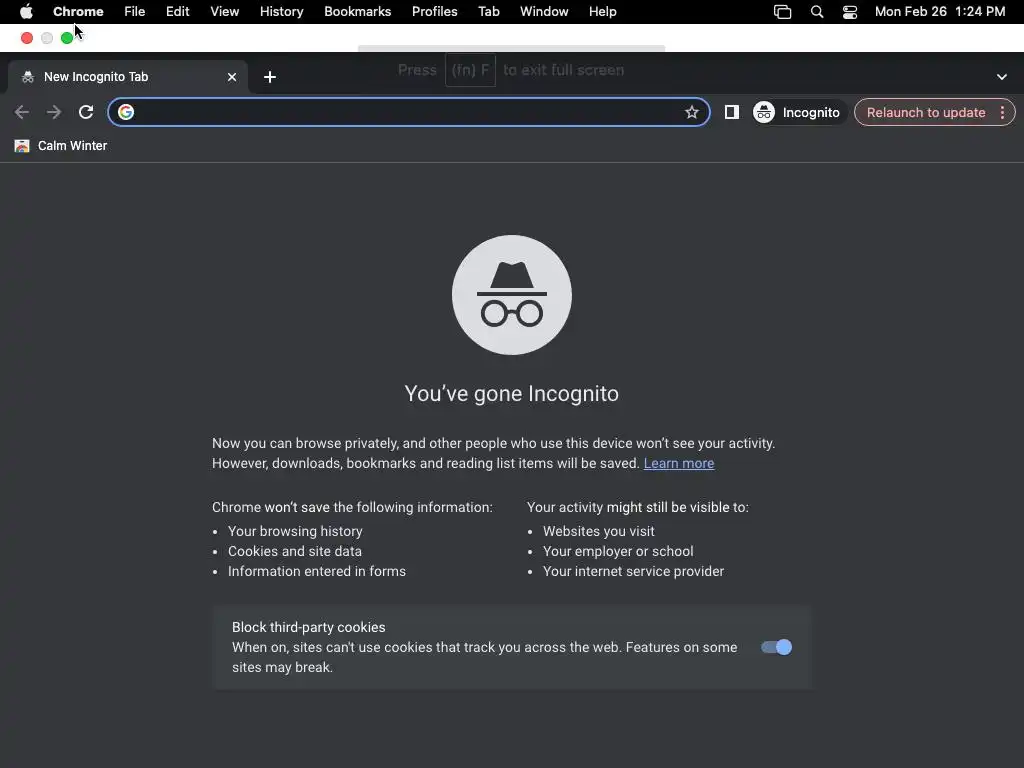Click "Websites you visit" list item
The image size is (1024, 768).
tap(598, 531)
